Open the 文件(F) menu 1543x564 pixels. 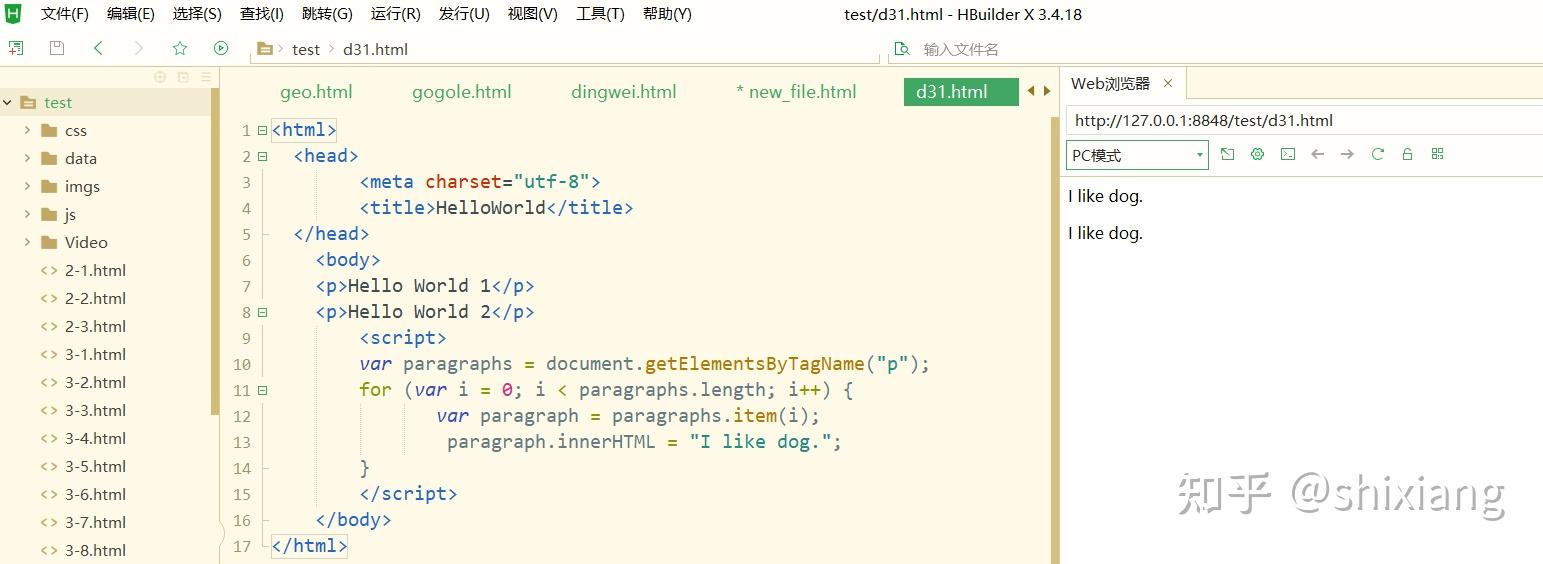(65, 14)
